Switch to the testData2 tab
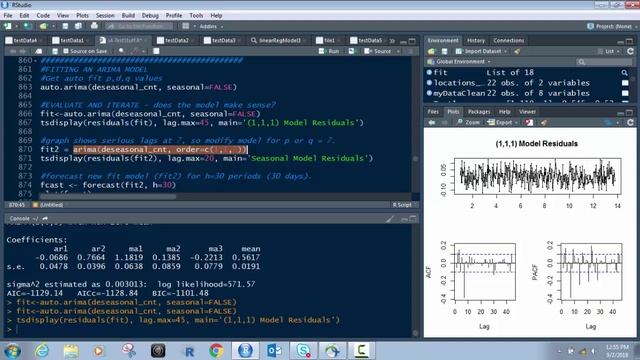The image size is (640, 360). (176, 40)
